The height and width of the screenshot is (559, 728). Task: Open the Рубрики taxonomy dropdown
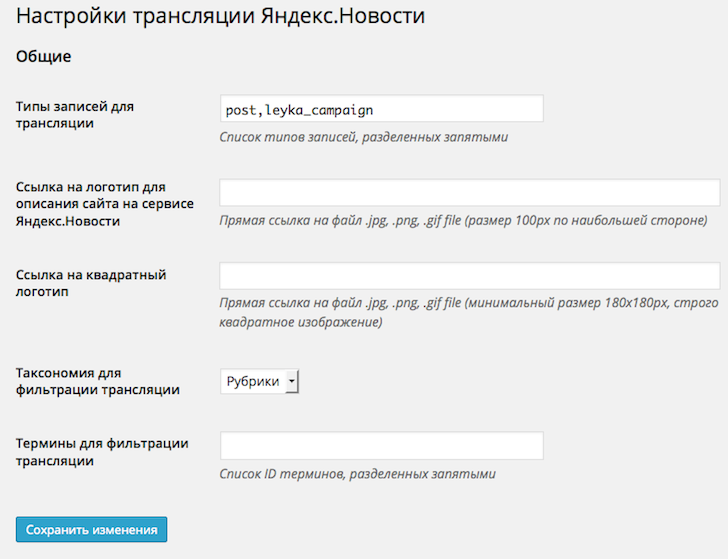pyautogui.click(x=260, y=381)
